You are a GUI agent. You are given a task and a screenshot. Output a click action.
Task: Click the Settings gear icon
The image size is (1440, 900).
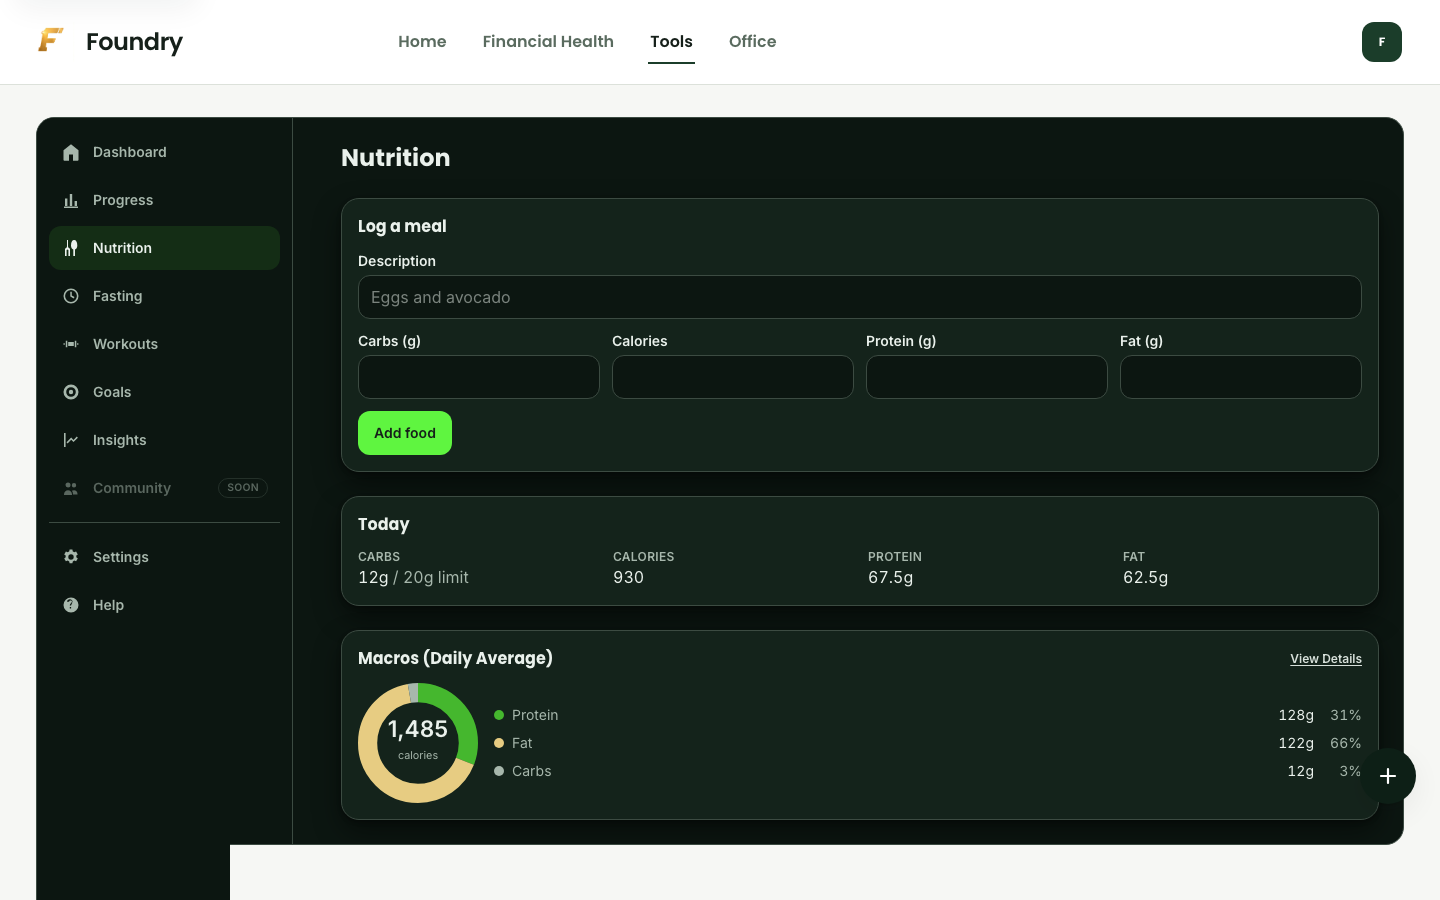[71, 557]
